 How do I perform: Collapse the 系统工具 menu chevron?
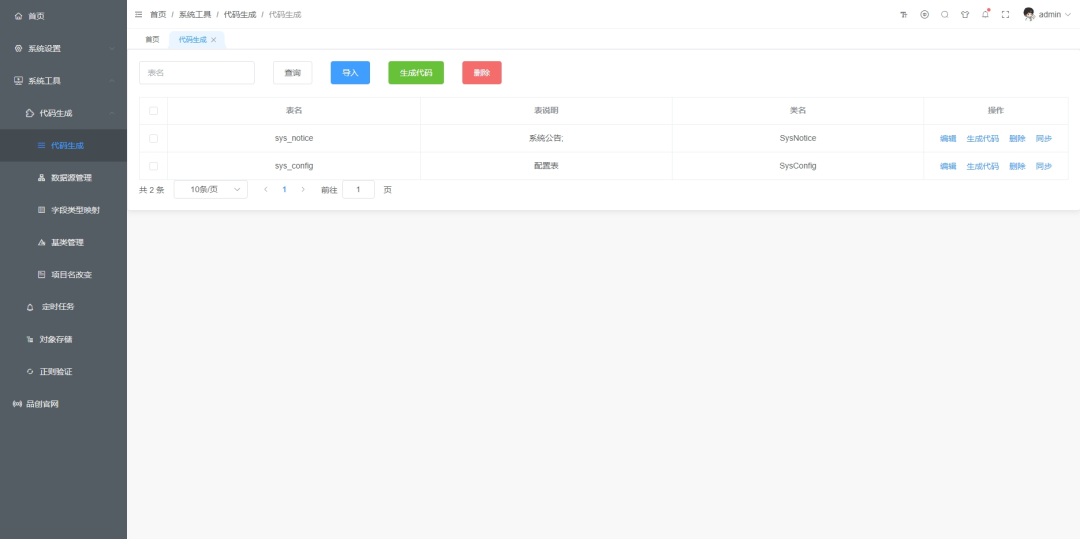click(112, 81)
